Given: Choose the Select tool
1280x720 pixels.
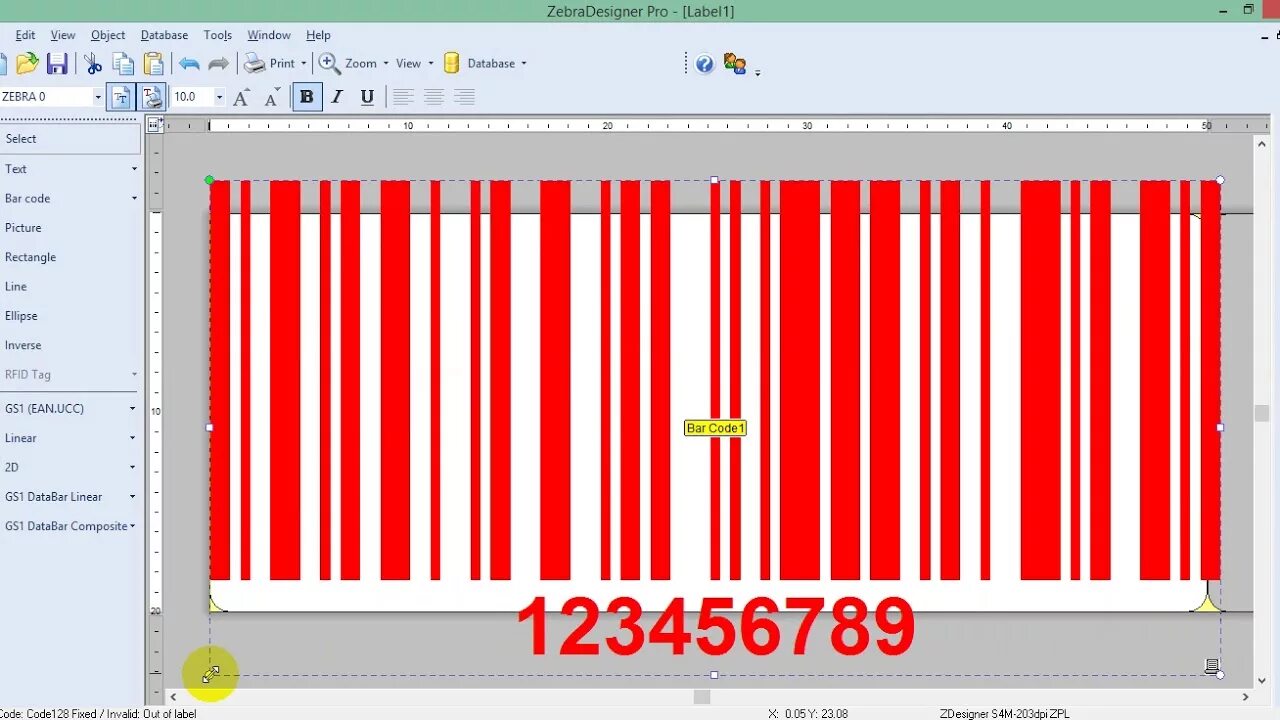Looking at the screenshot, I should point(70,139).
